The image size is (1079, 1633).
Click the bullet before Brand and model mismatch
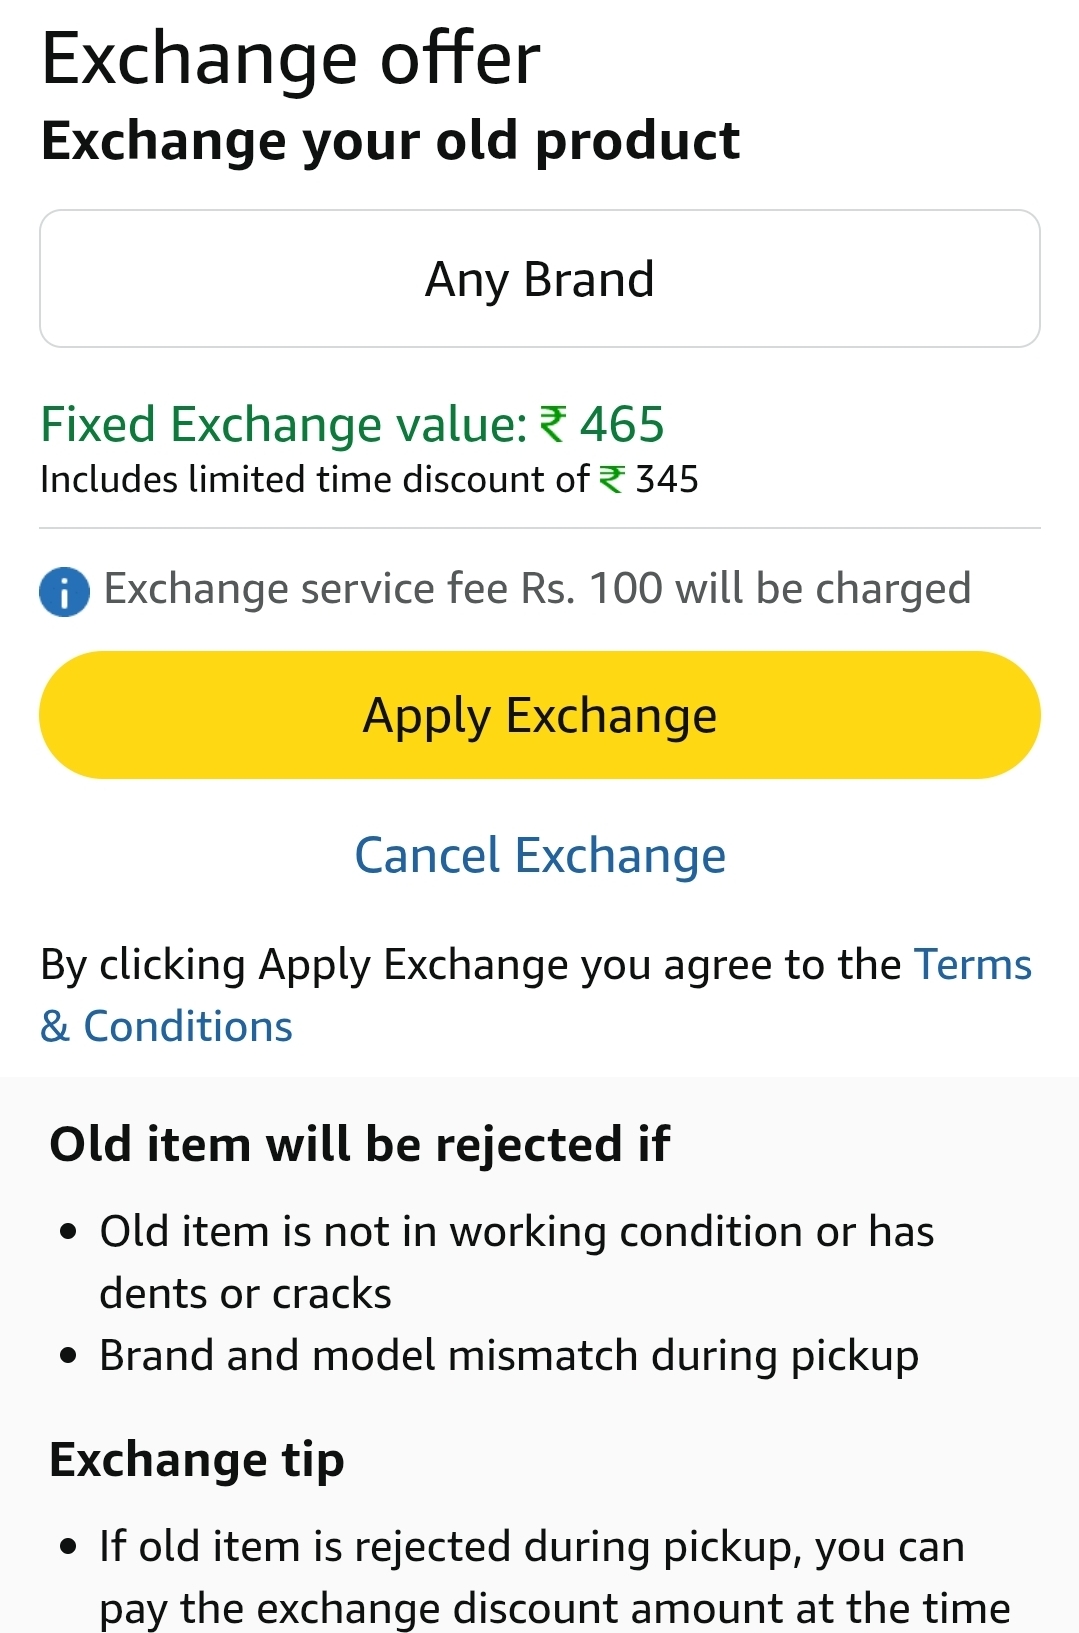coord(68,1357)
